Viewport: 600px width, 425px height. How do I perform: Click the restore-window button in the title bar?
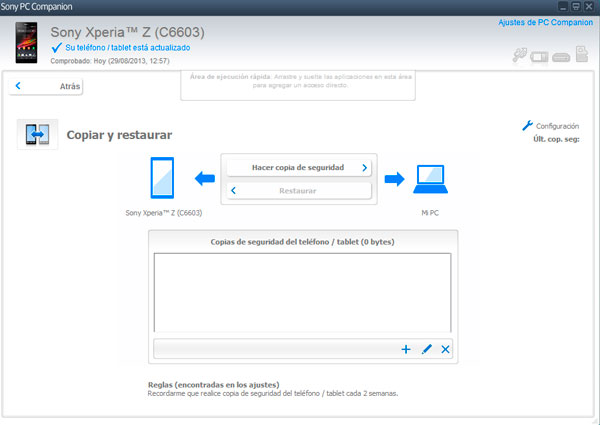pos(576,7)
